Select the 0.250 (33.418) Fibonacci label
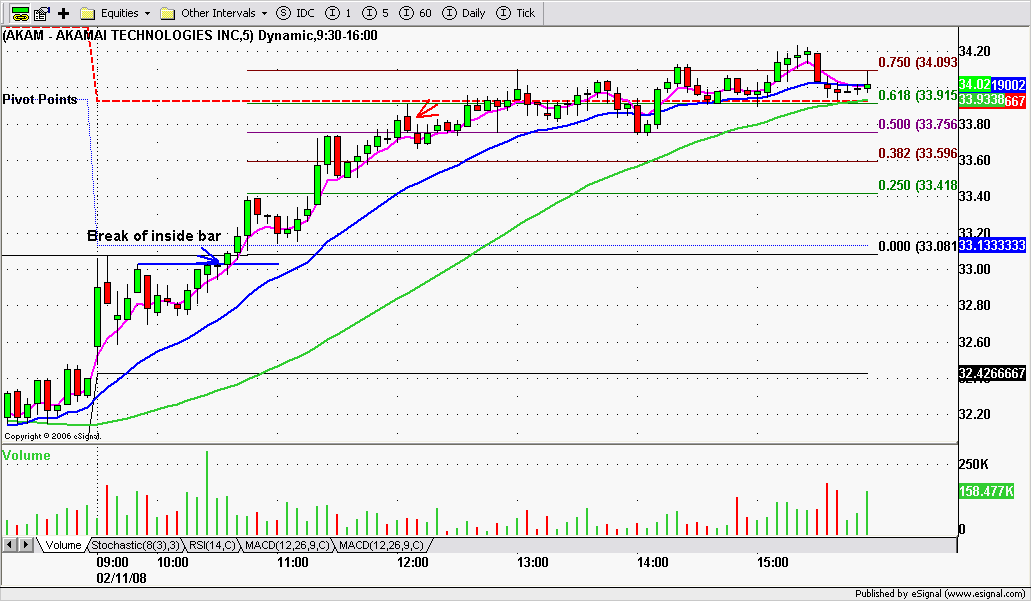 [918, 185]
